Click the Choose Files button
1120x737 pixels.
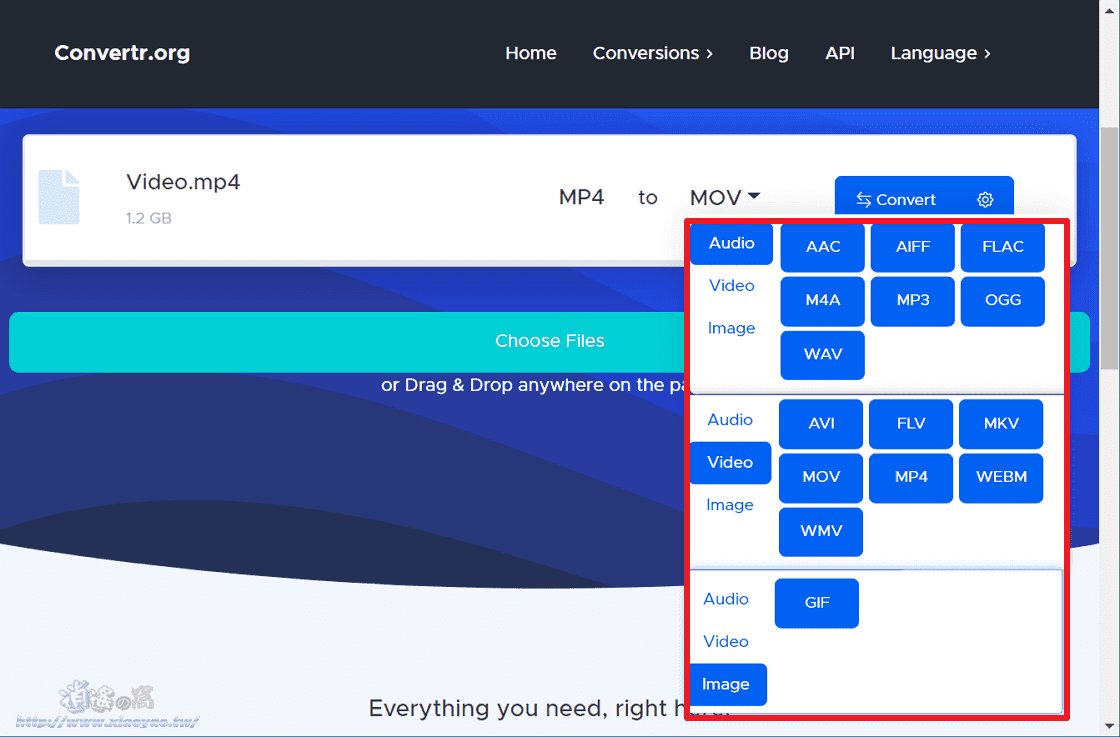coord(550,341)
